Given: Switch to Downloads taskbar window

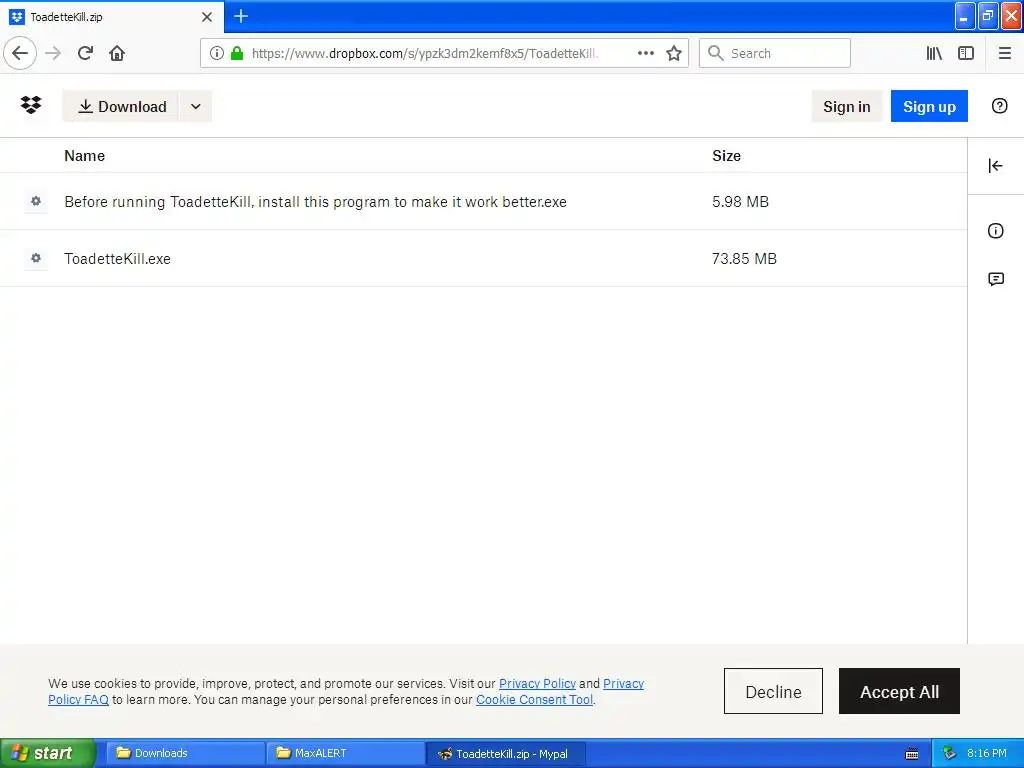Looking at the screenshot, I should 185,753.
